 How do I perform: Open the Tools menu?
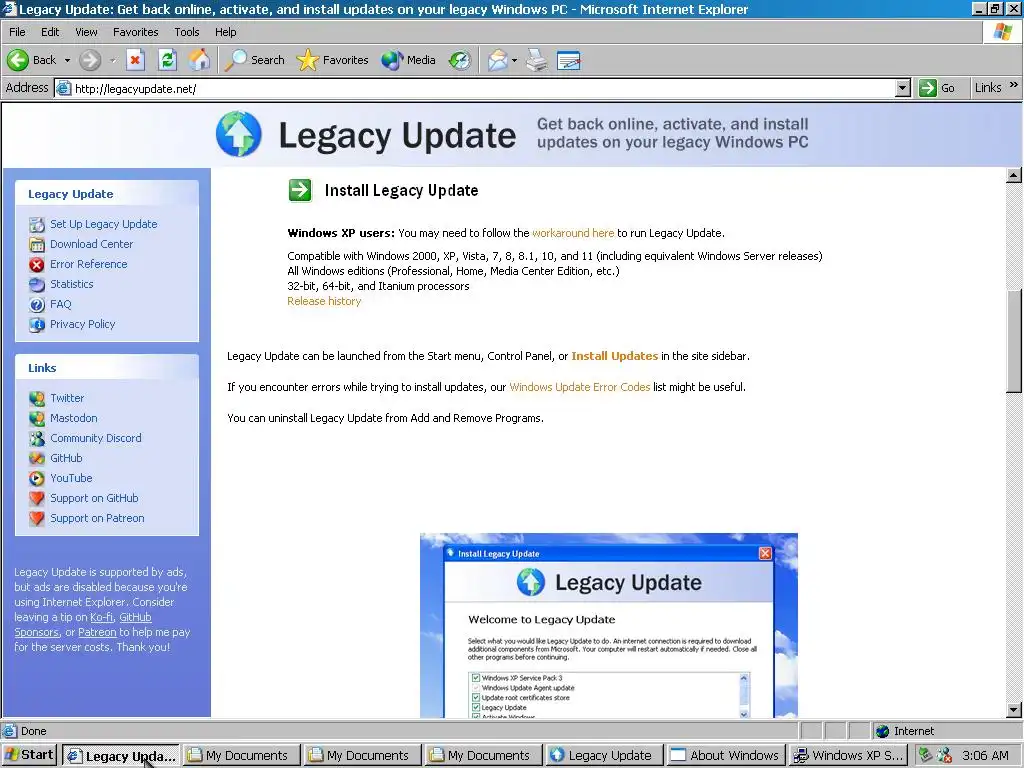(x=187, y=32)
